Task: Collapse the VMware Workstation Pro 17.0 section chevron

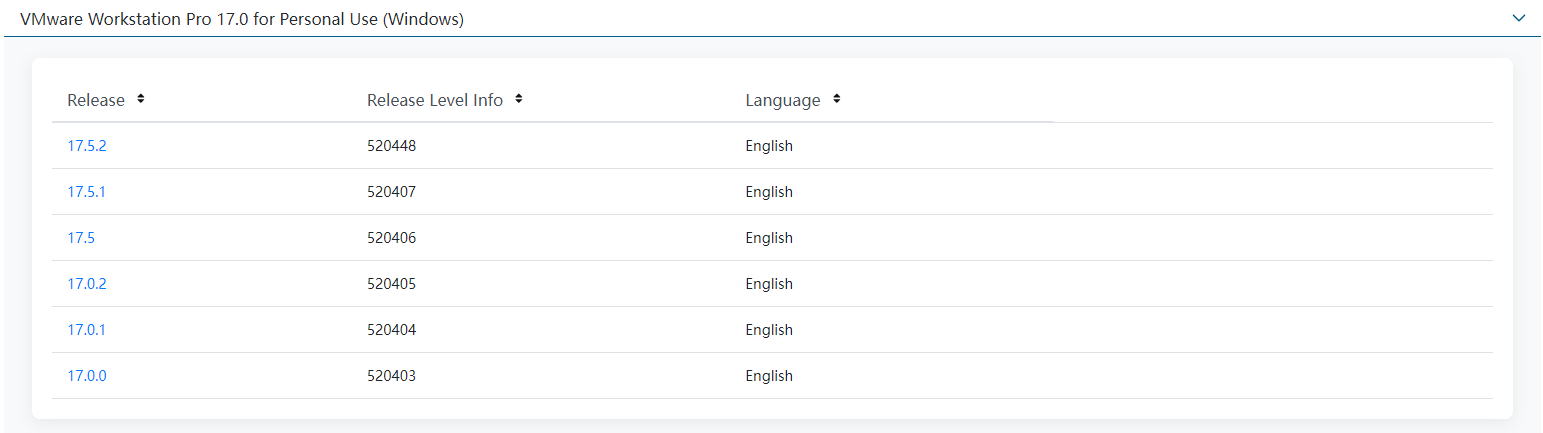Action: 1519,18
